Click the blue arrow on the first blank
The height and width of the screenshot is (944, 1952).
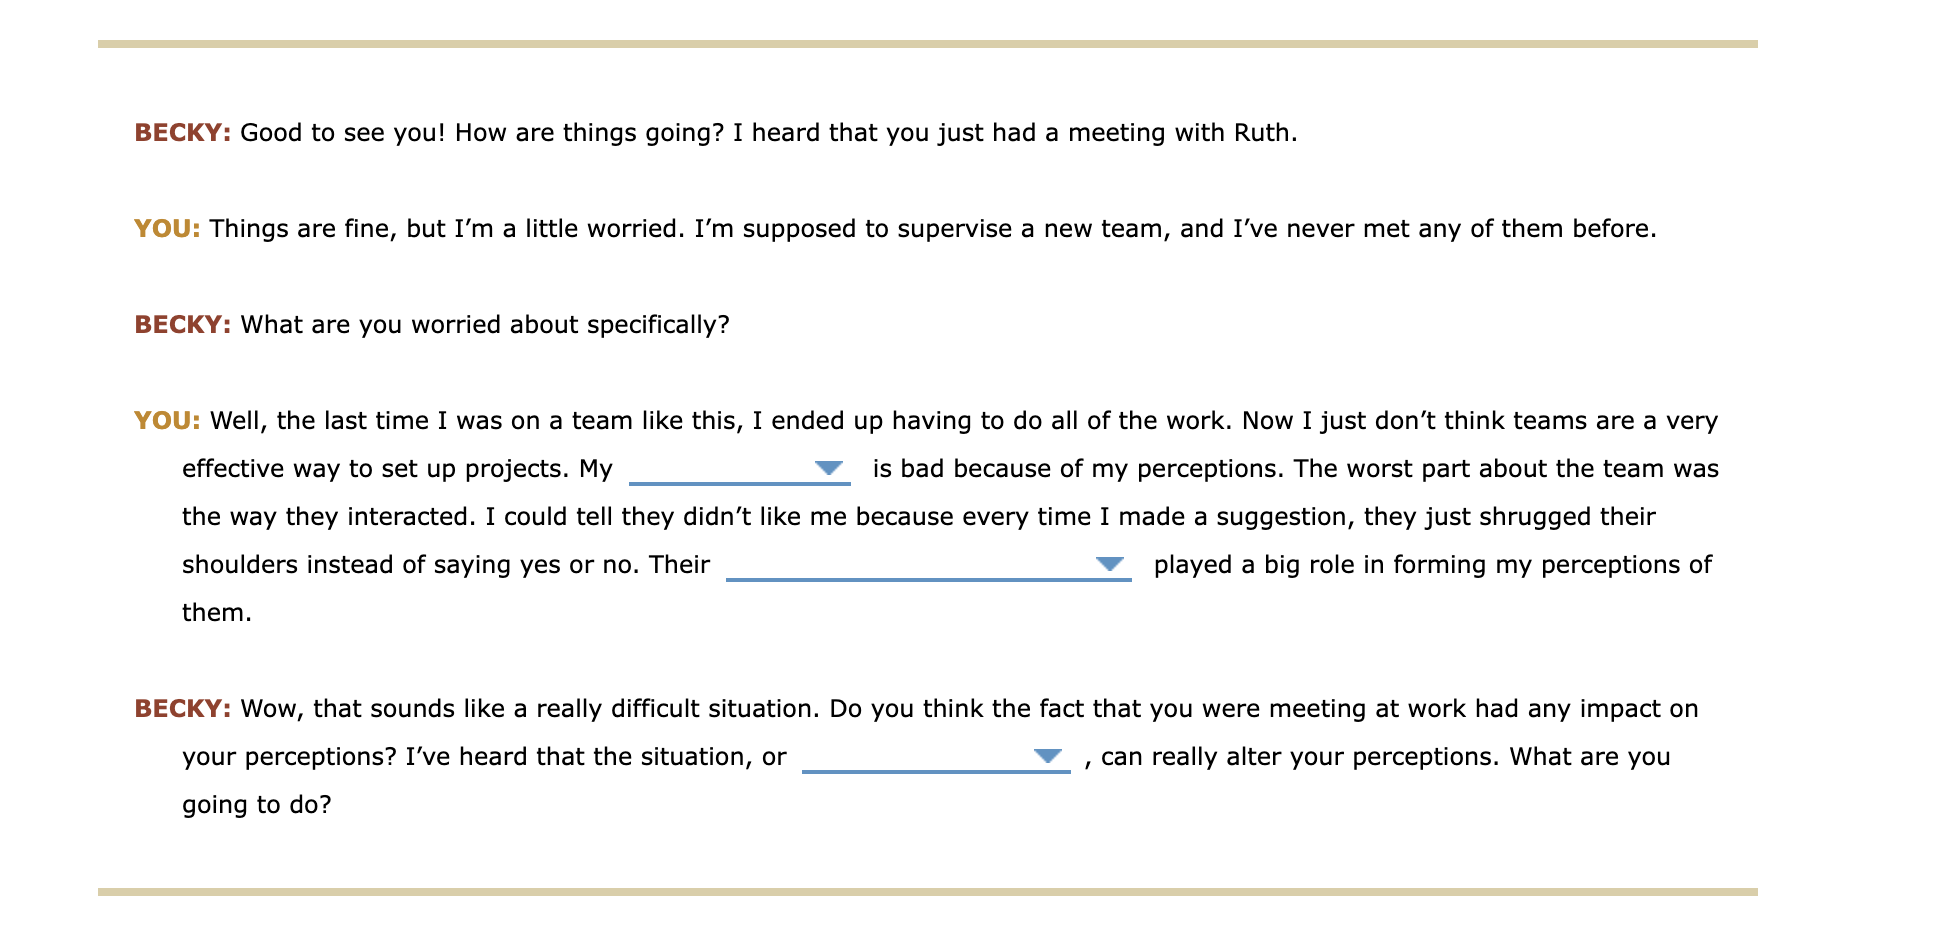point(829,468)
